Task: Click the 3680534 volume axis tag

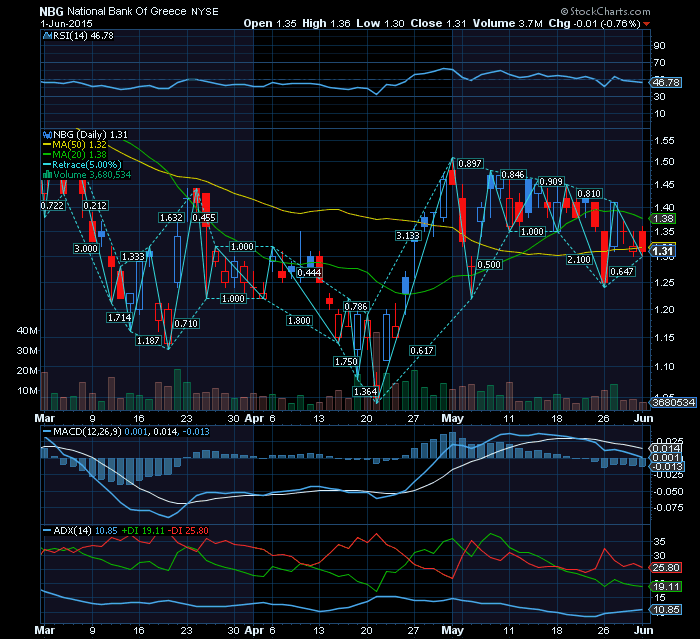Action: coord(673,402)
